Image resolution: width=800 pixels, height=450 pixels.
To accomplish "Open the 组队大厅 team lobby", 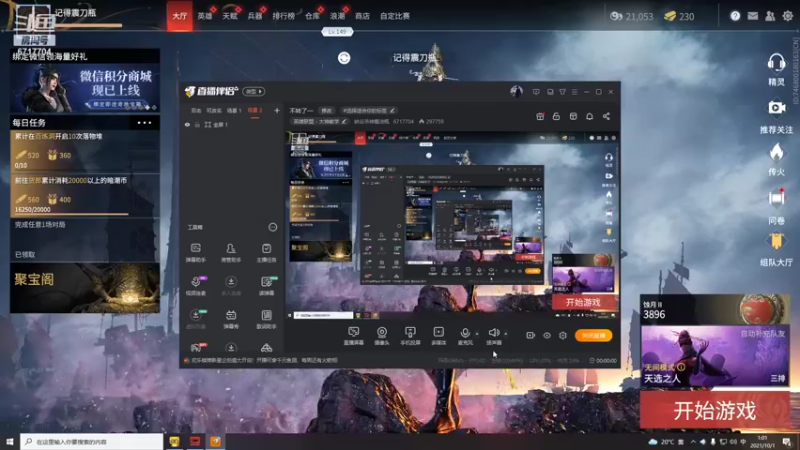I will pos(776,250).
